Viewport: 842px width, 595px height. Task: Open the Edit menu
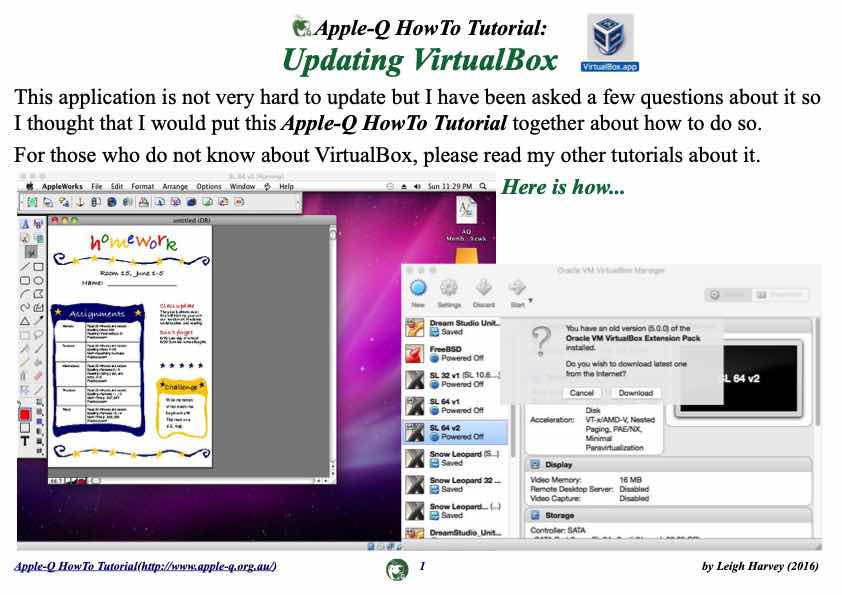pyautogui.click(x=117, y=186)
